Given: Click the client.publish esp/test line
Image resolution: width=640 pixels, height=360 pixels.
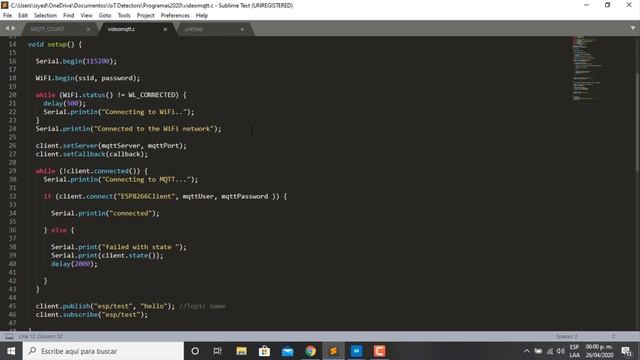Looking at the screenshot, I should click(x=105, y=306).
